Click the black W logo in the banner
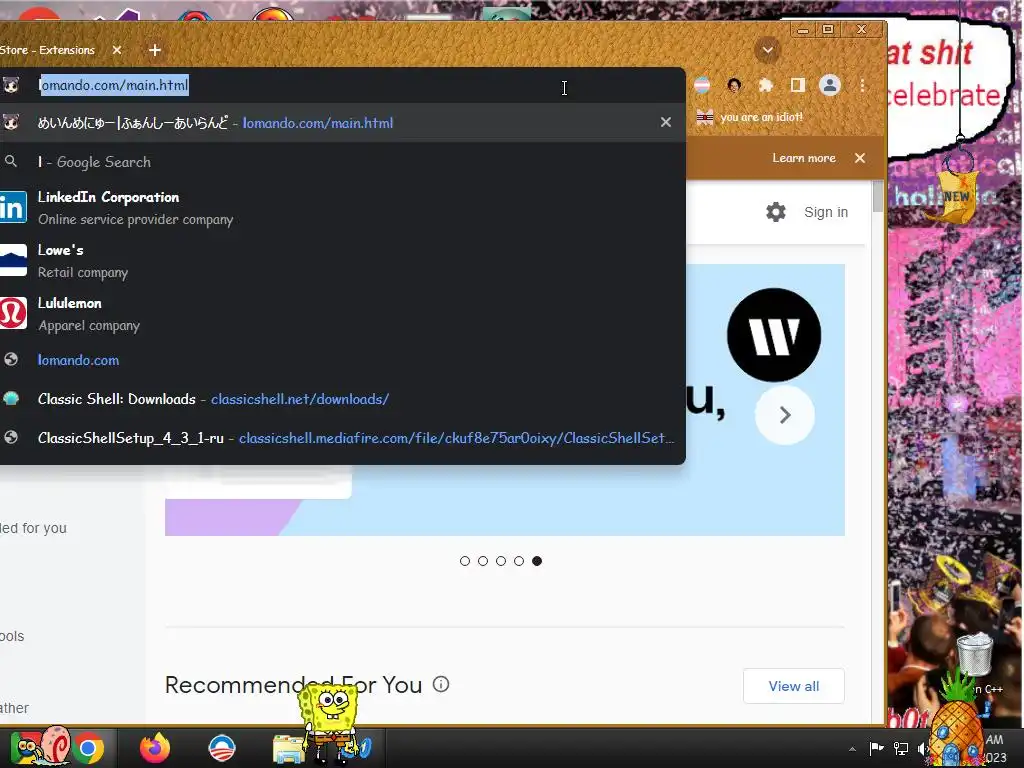 click(x=774, y=335)
